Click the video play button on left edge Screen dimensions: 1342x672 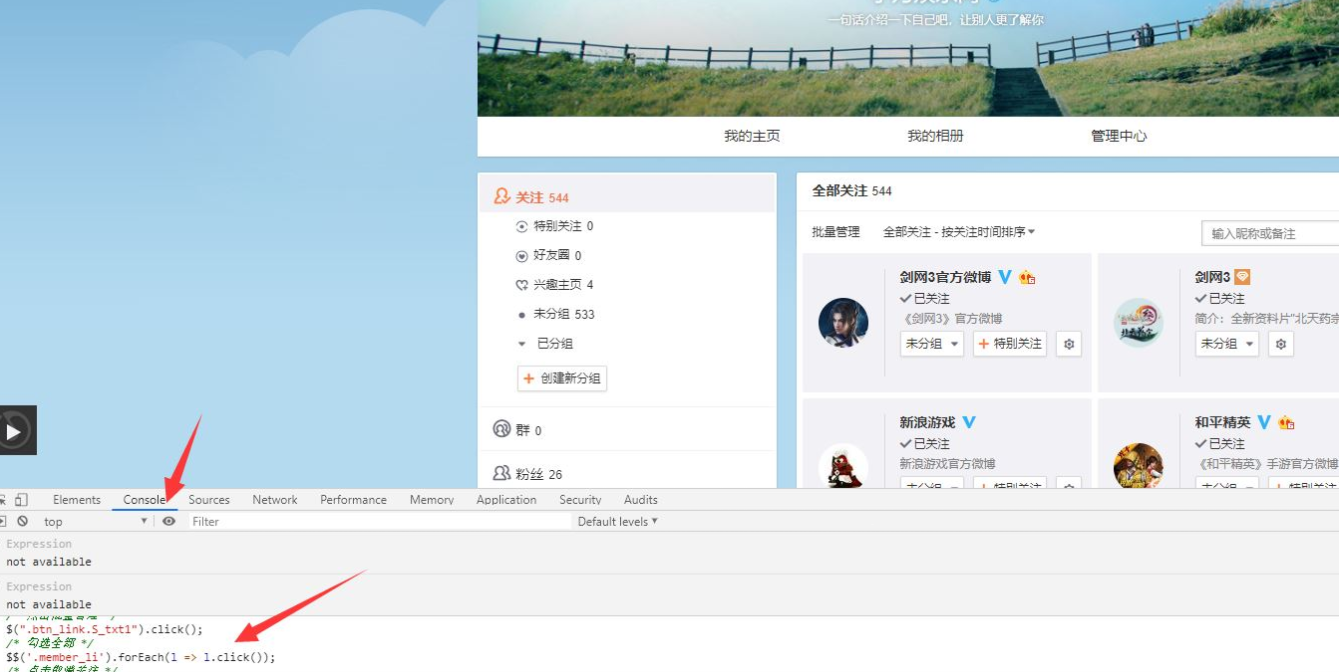[14, 431]
